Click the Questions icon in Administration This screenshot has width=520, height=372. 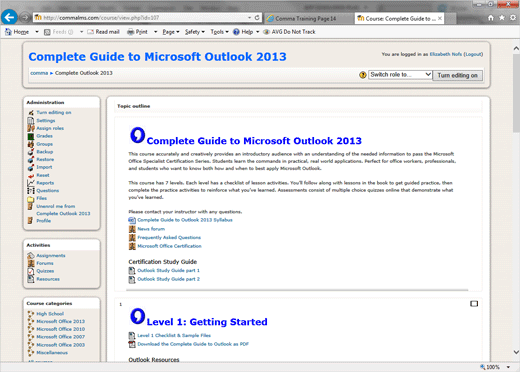31,191
